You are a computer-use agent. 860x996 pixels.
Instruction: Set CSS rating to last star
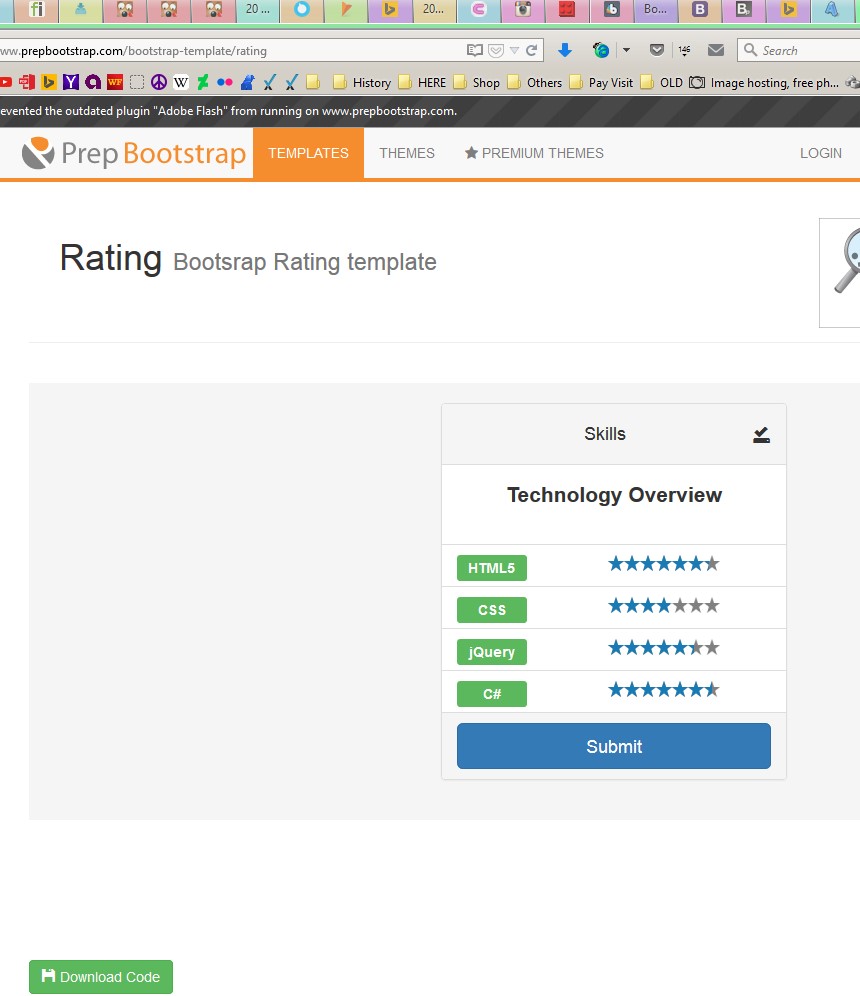tap(712, 606)
